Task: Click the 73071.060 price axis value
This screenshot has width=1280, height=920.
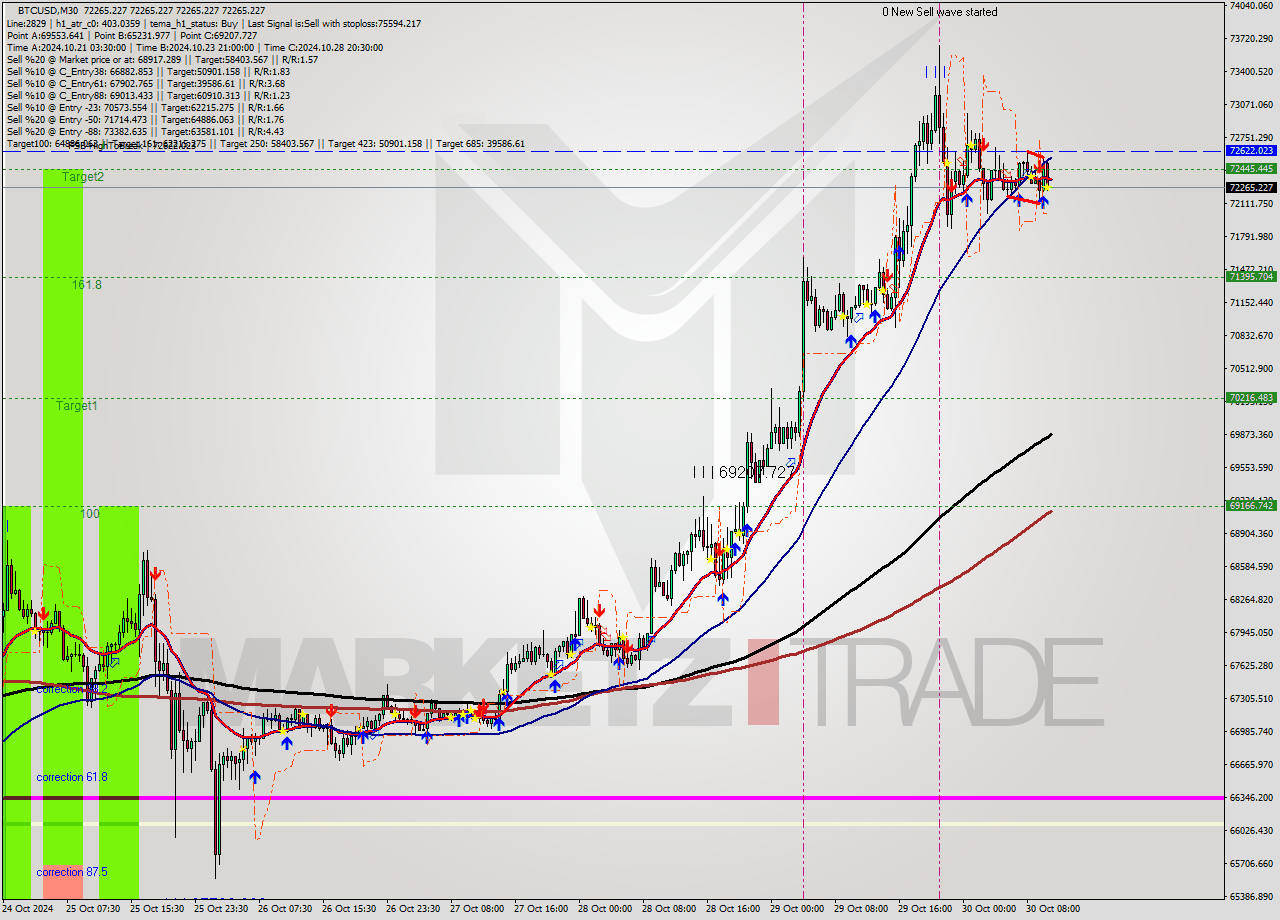Action: point(1251,105)
